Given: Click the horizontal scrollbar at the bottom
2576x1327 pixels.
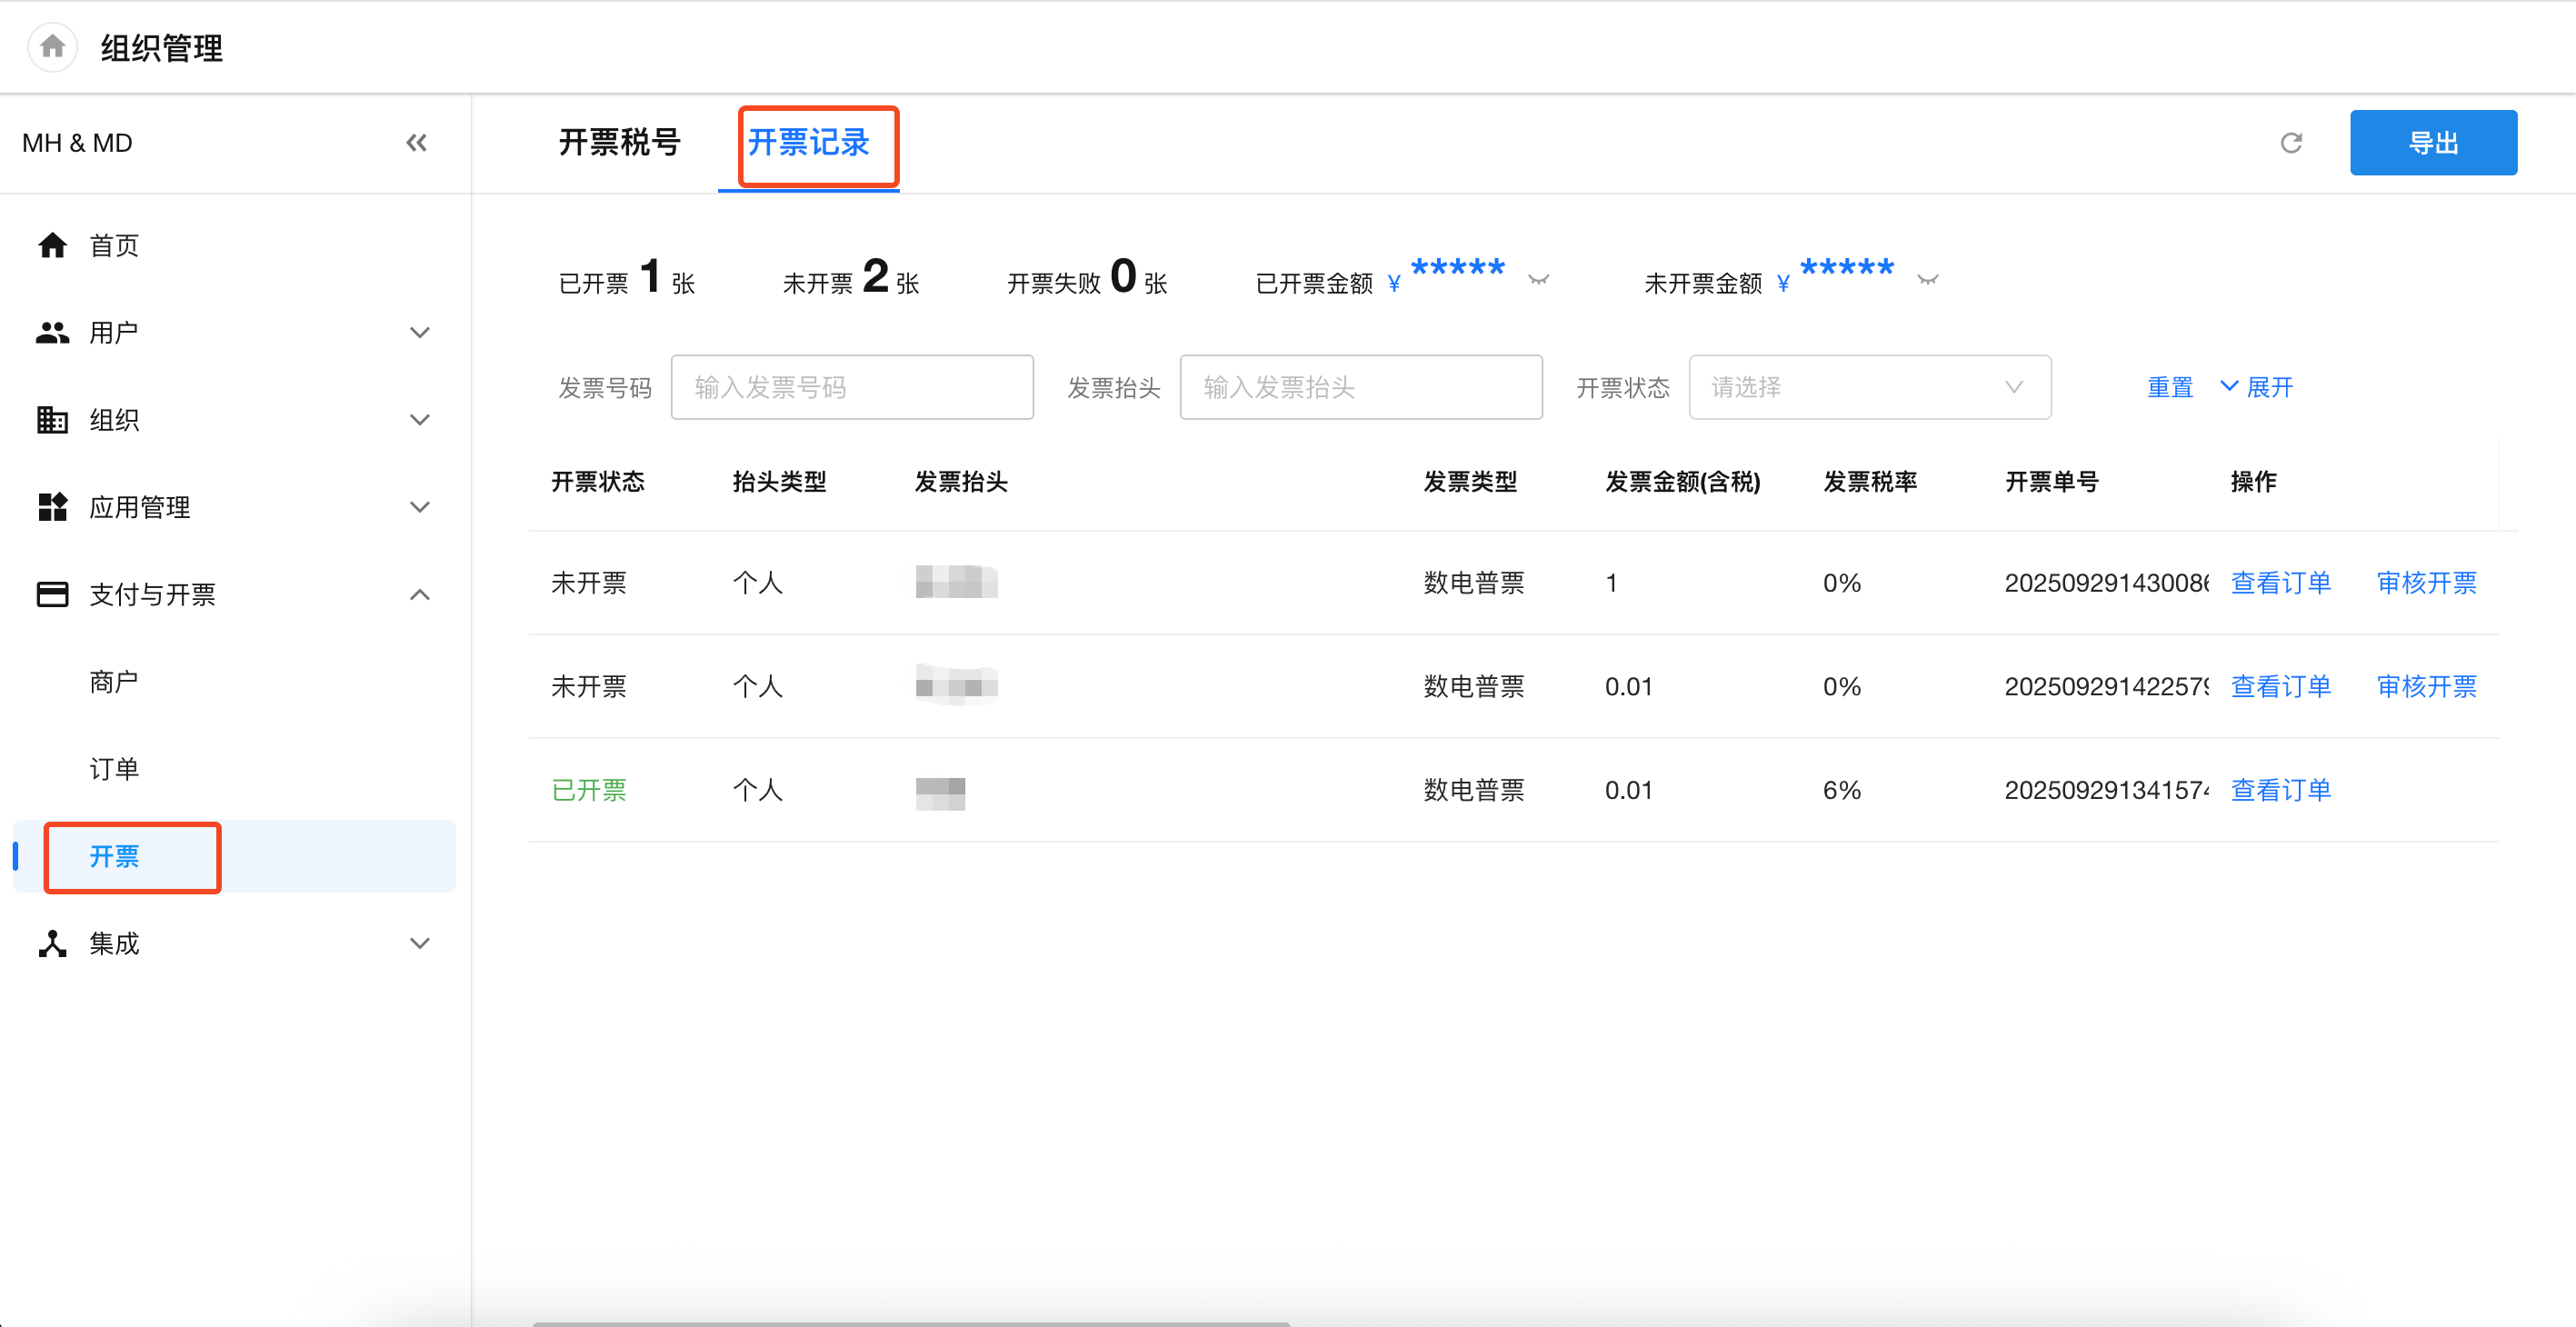Looking at the screenshot, I should [910, 1322].
